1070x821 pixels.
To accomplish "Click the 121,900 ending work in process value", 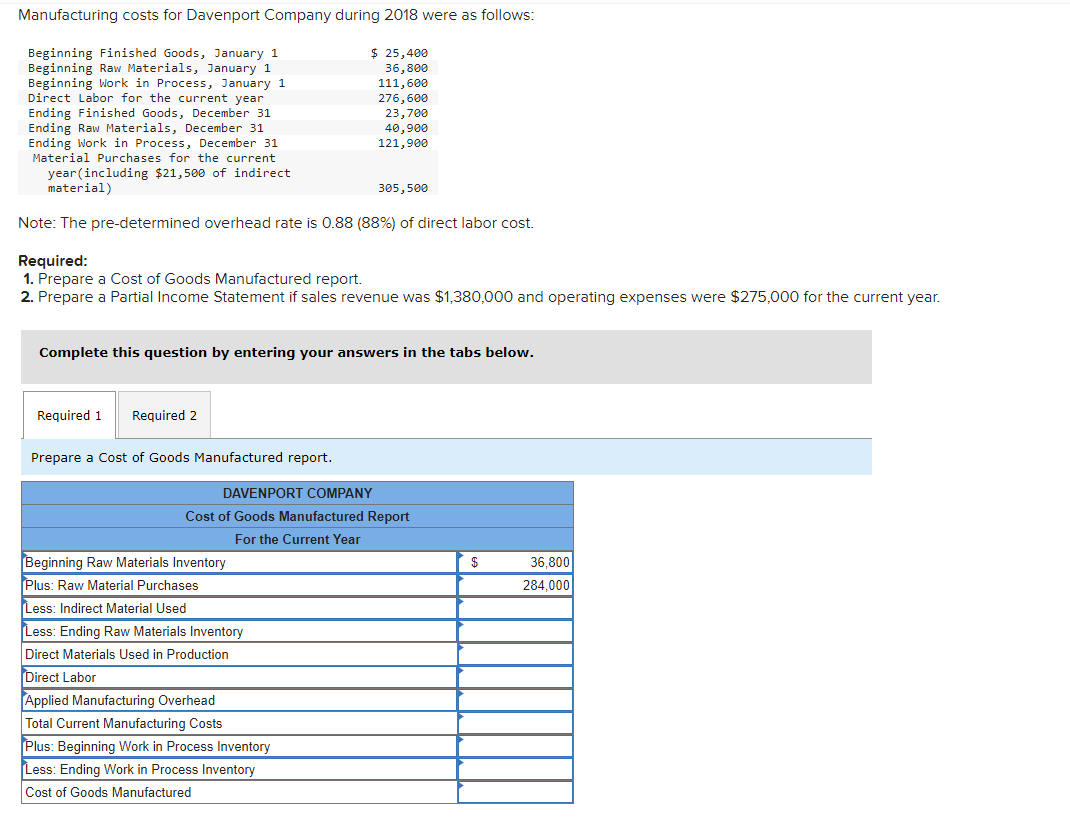I will coord(403,143).
